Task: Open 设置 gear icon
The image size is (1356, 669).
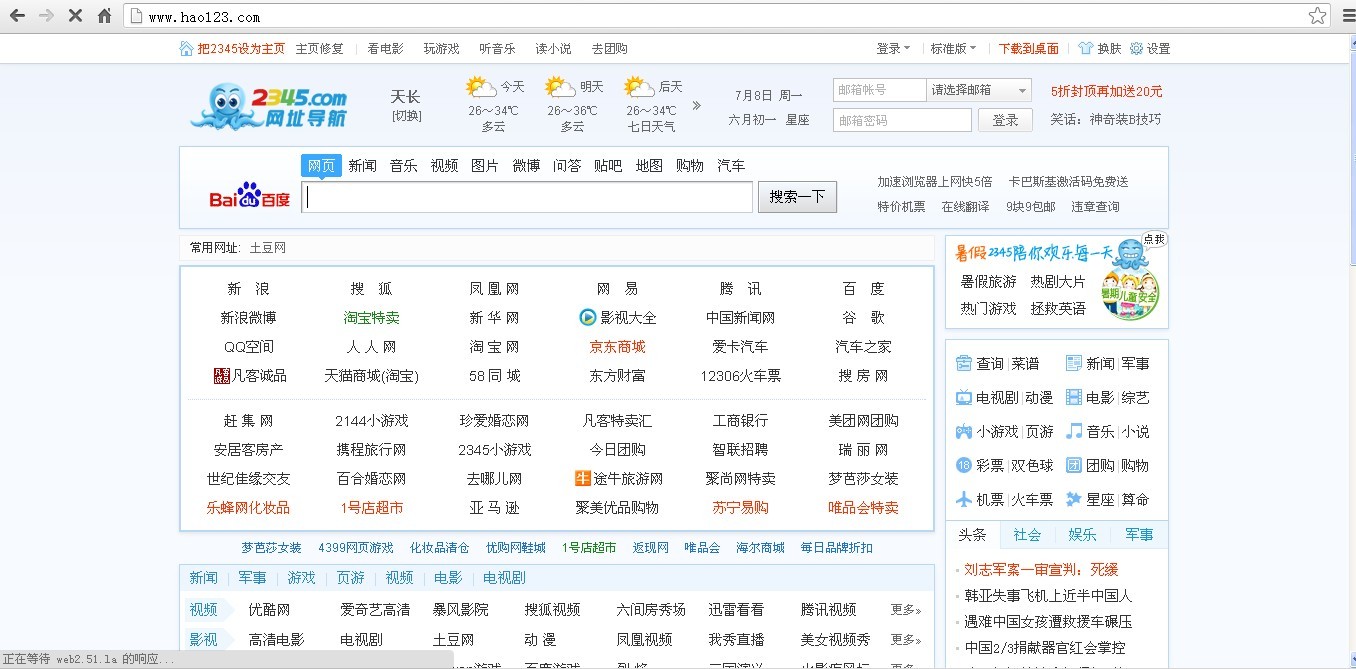Action: click(1137, 48)
